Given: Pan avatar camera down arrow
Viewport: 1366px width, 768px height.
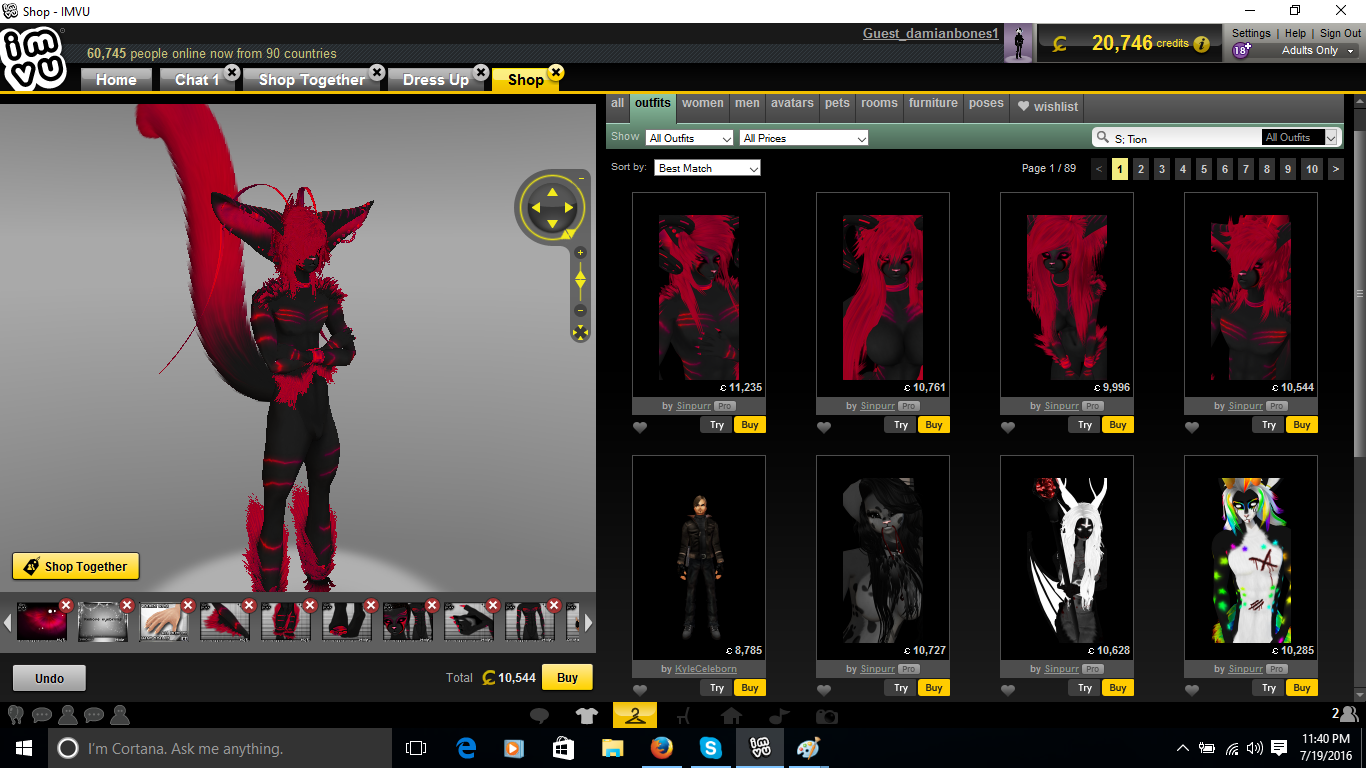Looking at the screenshot, I should click(552, 225).
